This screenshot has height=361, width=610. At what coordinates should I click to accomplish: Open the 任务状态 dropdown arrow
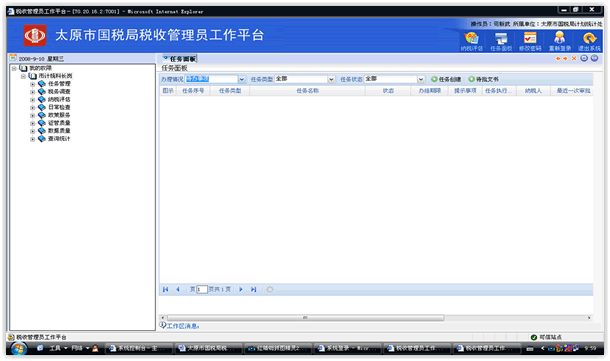[x=421, y=79]
